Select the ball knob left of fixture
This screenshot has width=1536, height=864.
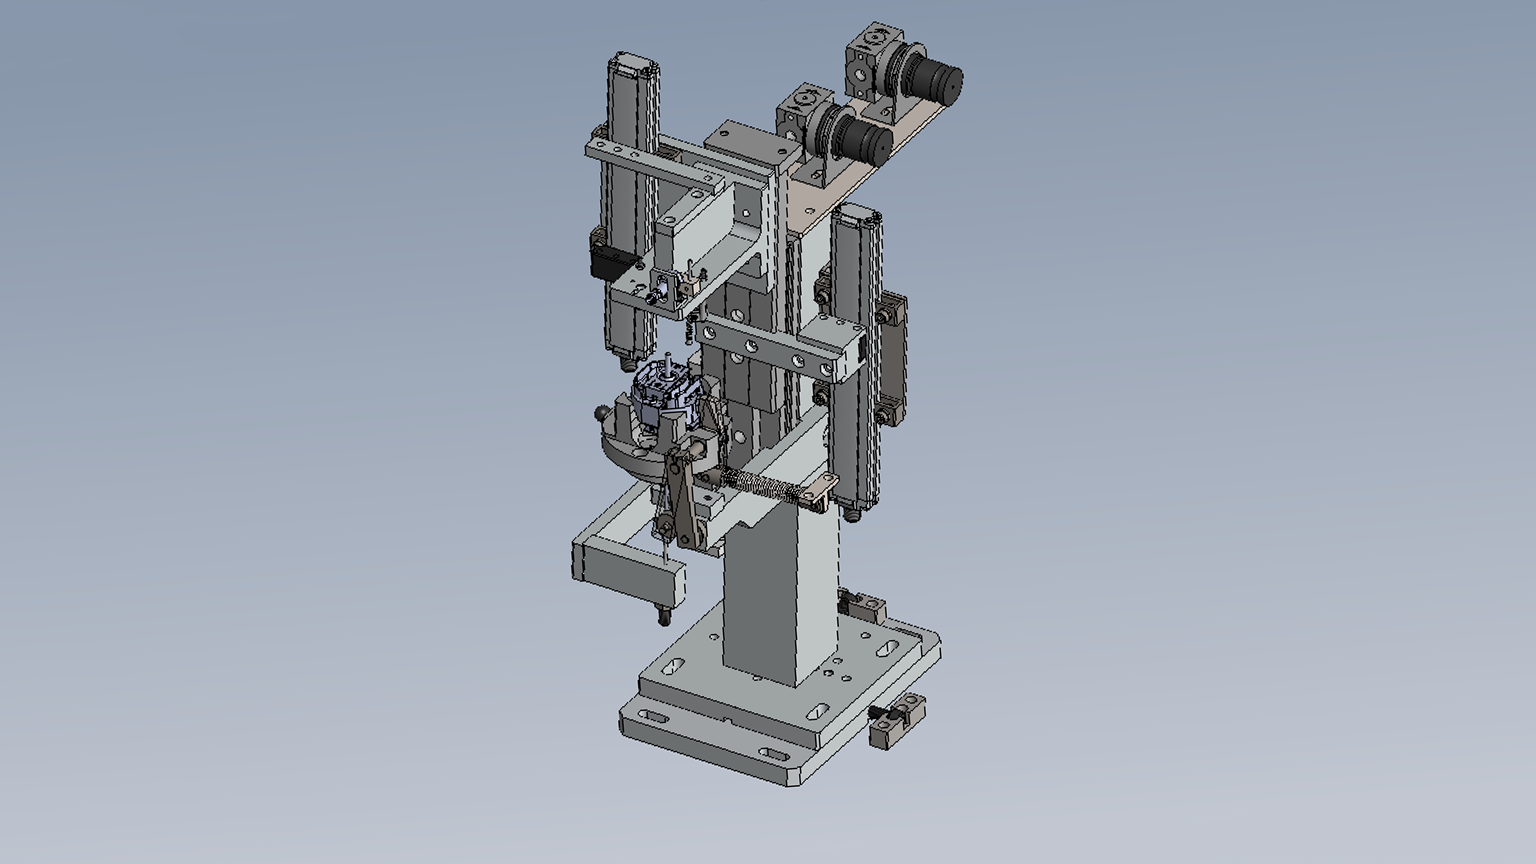(600, 410)
